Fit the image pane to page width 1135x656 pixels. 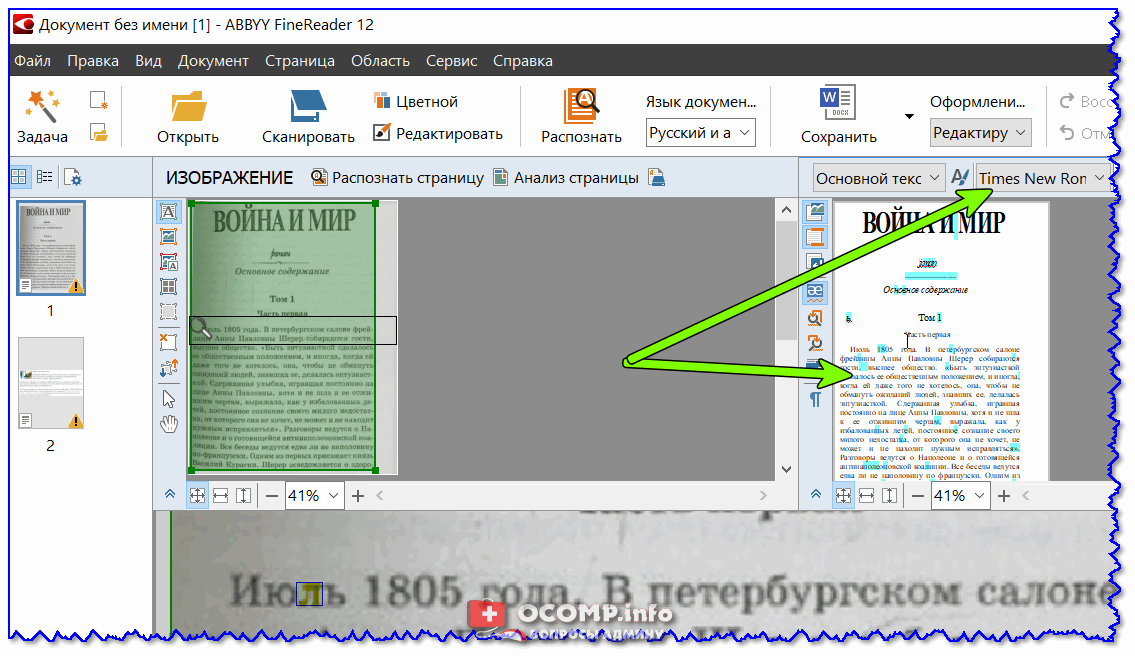click(221, 495)
